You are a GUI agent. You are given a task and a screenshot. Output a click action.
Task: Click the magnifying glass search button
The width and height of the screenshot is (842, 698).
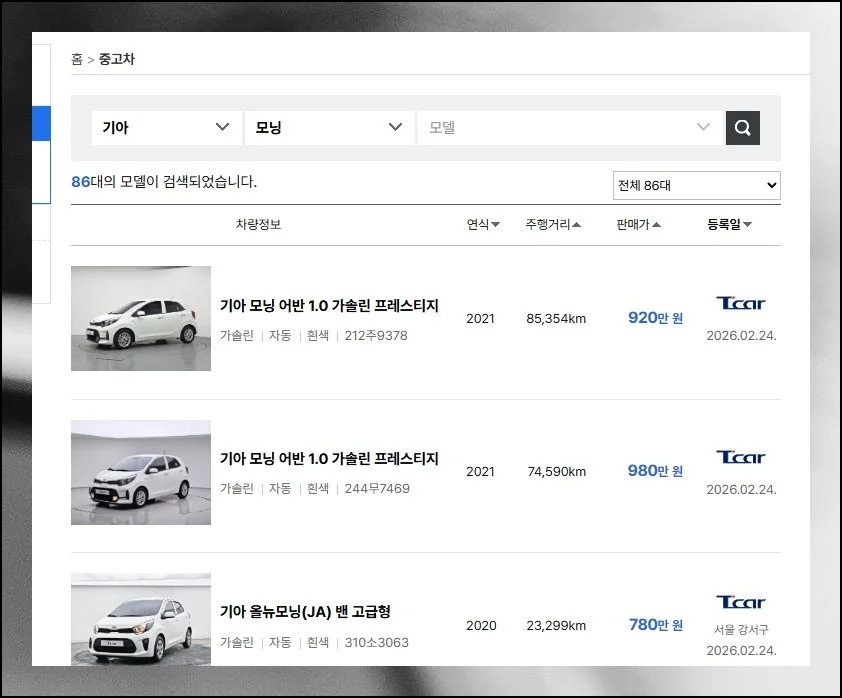click(x=742, y=128)
